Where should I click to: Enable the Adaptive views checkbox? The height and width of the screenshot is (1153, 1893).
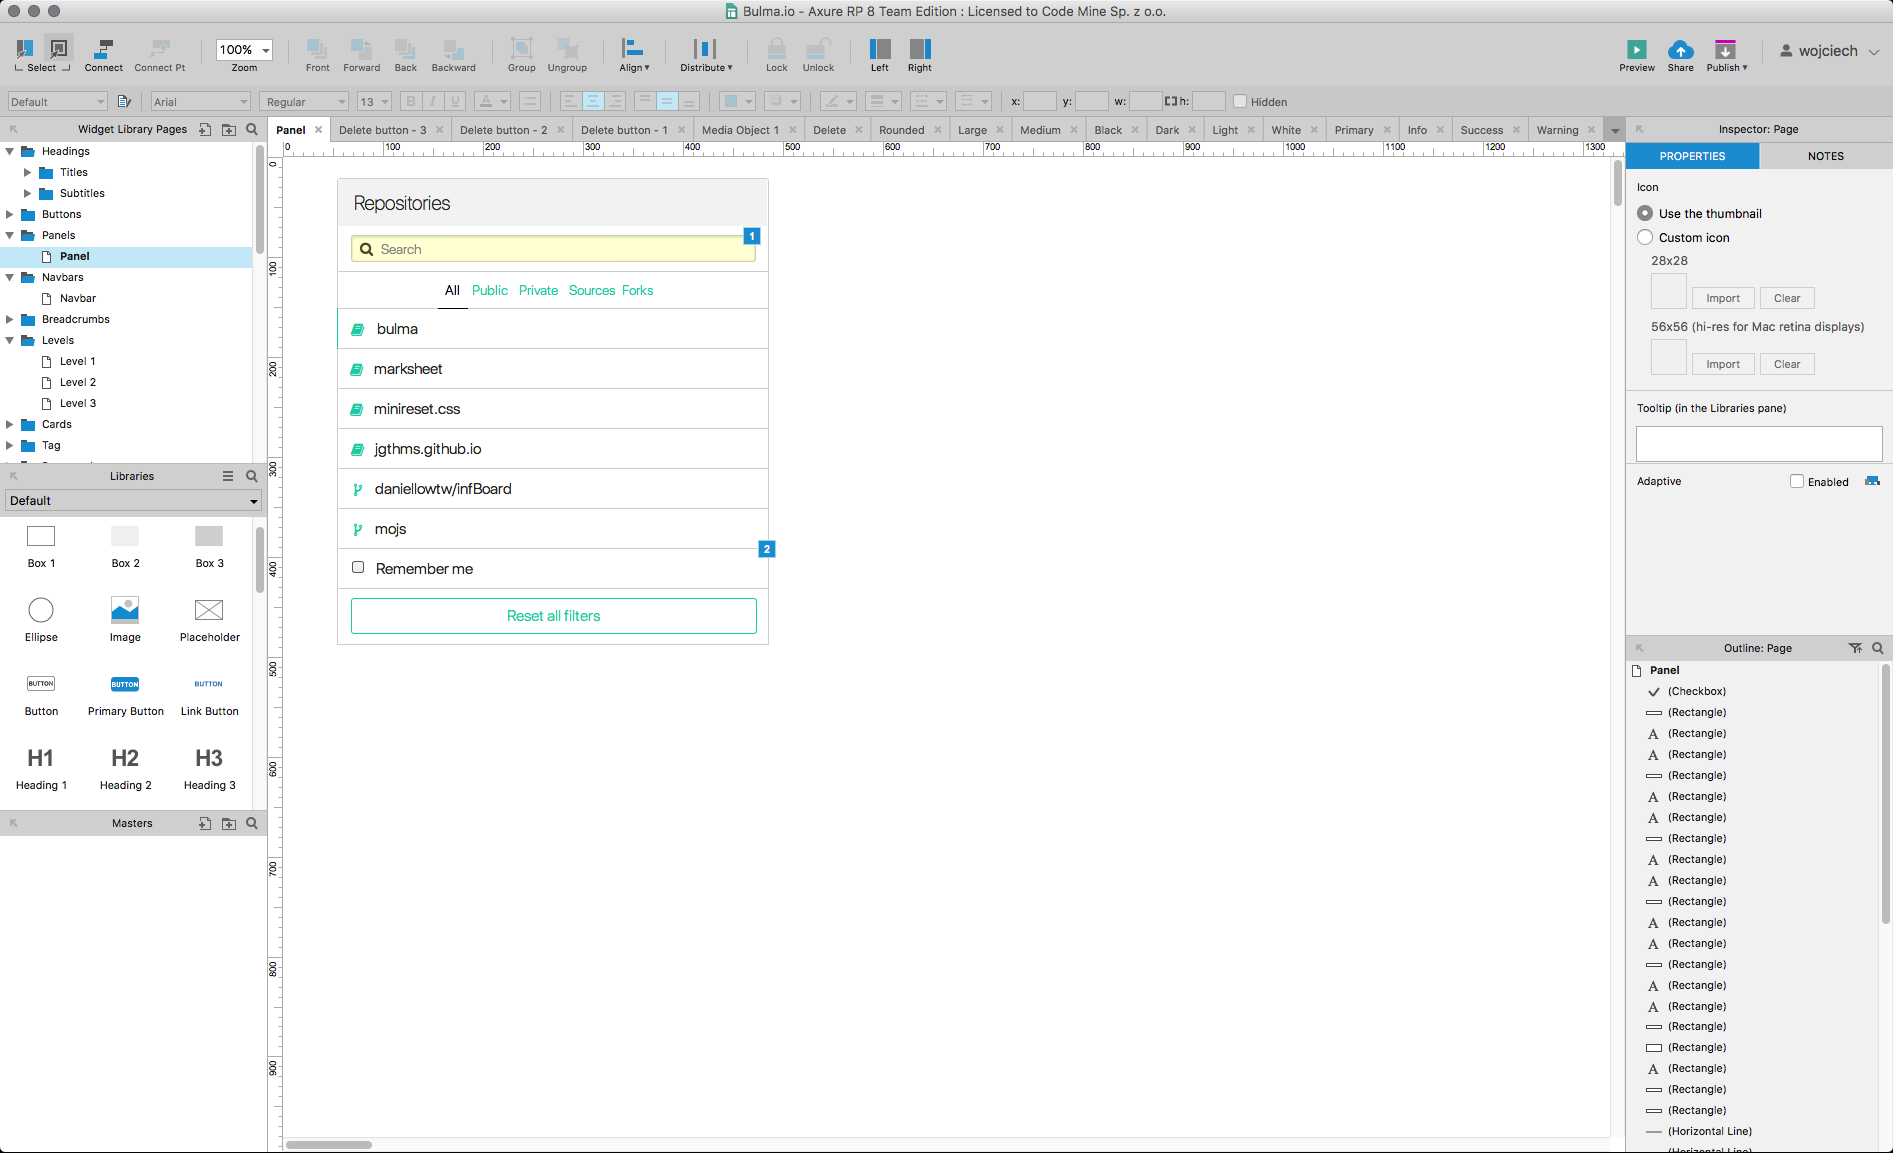click(x=1797, y=481)
